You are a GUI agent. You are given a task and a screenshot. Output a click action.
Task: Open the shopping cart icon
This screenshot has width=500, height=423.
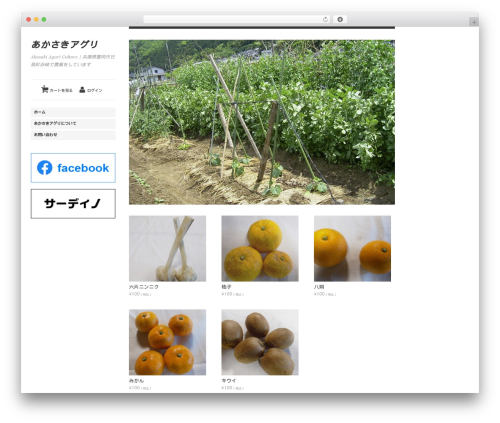click(45, 89)
